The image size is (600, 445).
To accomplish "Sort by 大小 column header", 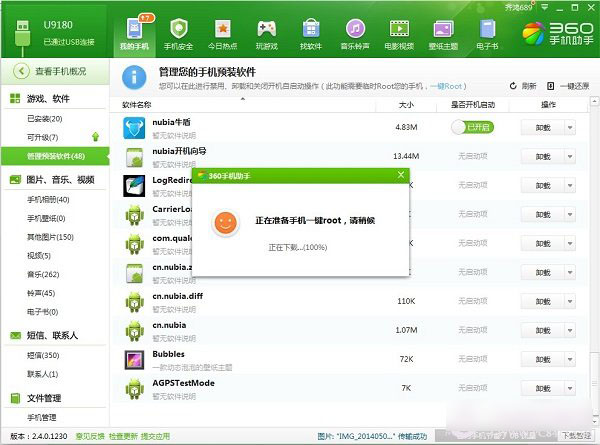I will pos(406,104).
